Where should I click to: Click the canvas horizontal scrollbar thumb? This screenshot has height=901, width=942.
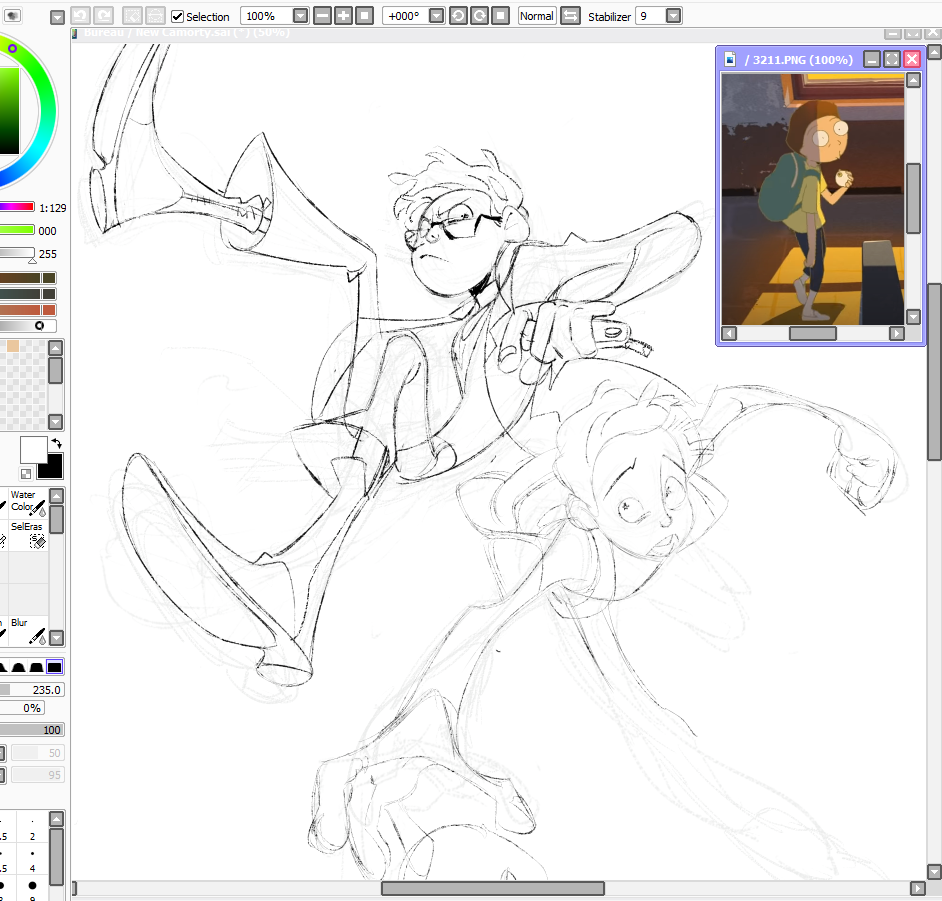pos(493,888)
